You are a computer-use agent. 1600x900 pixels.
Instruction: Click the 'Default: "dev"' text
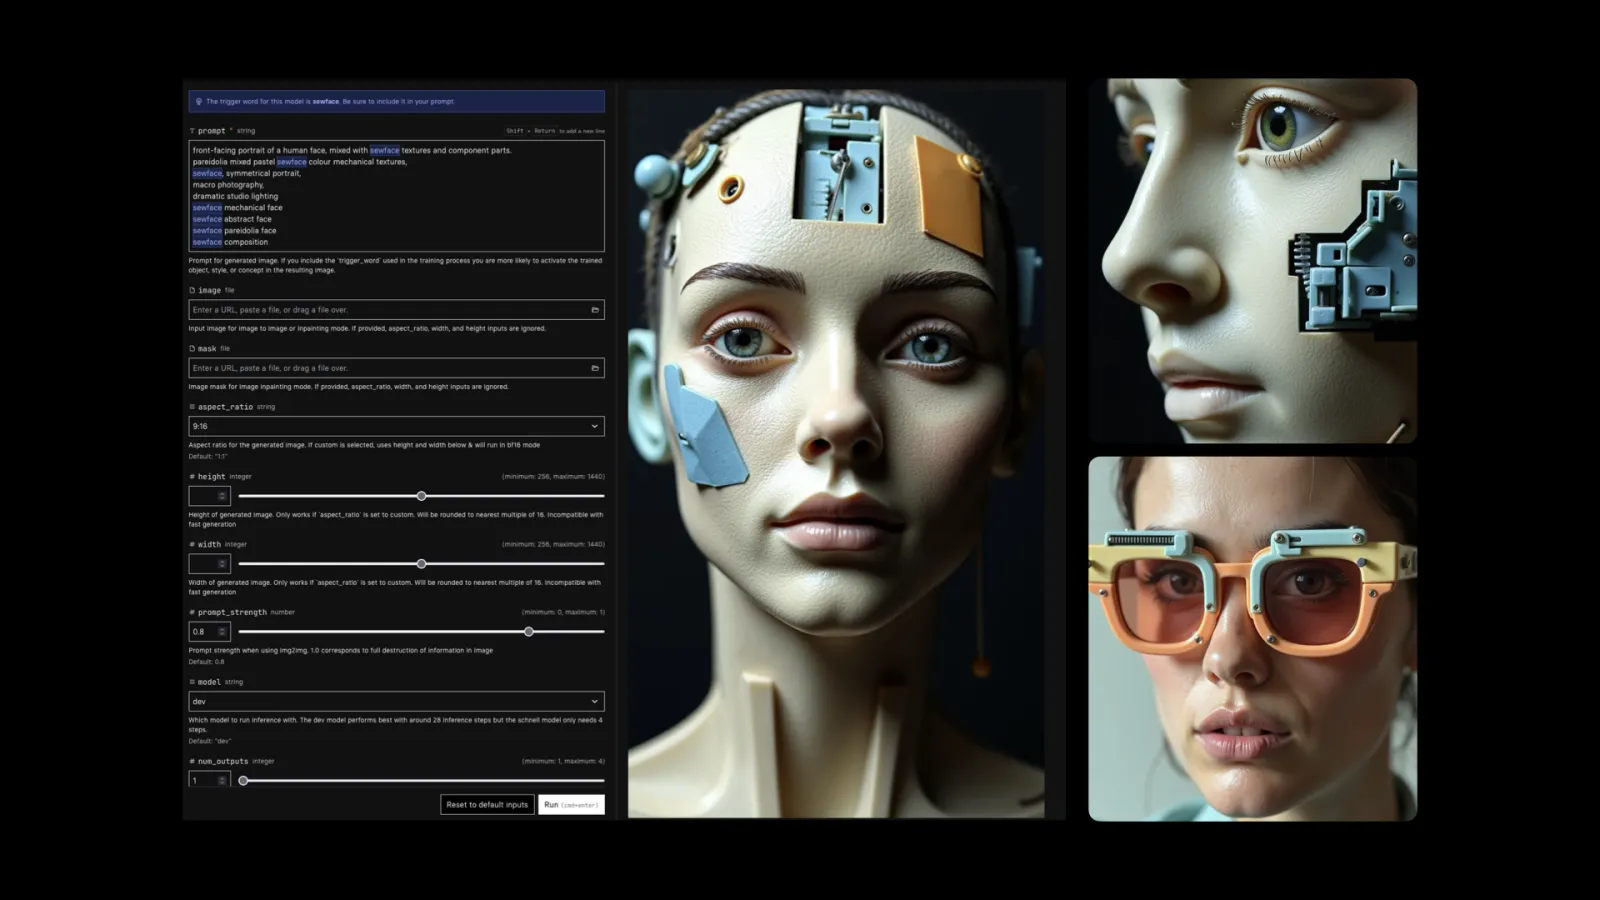210,741
